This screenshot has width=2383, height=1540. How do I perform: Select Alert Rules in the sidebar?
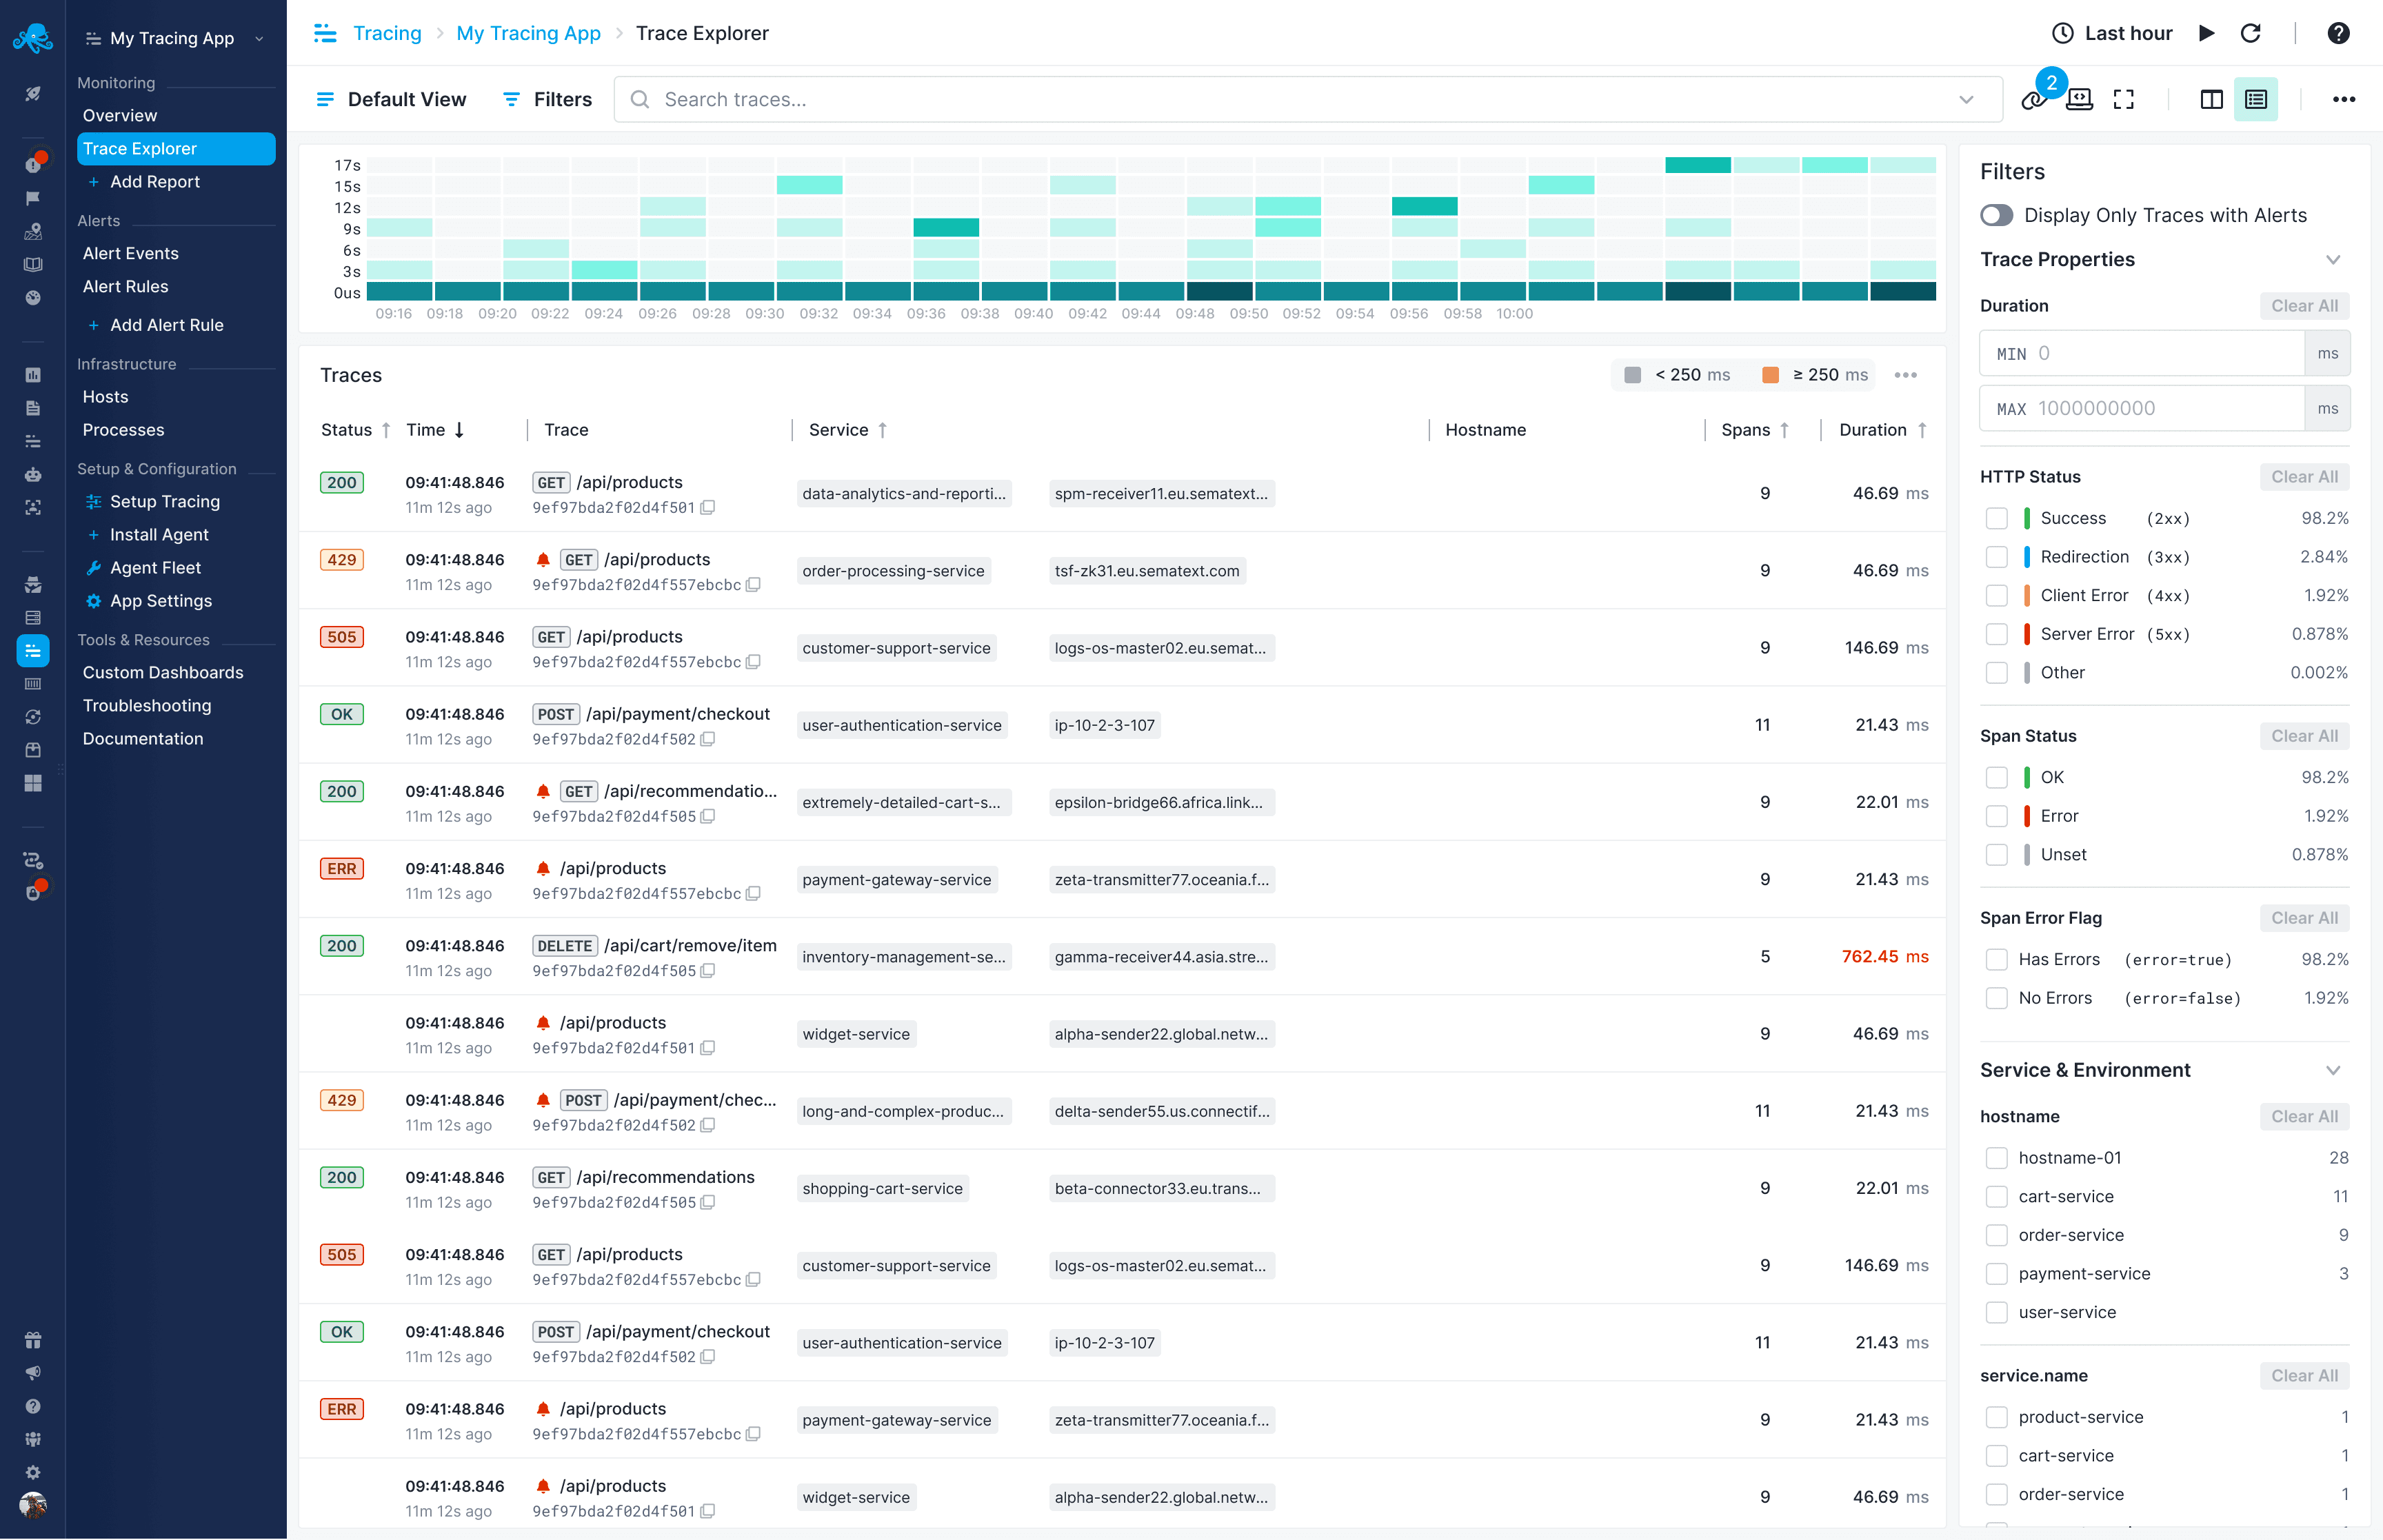pos(124,286)
